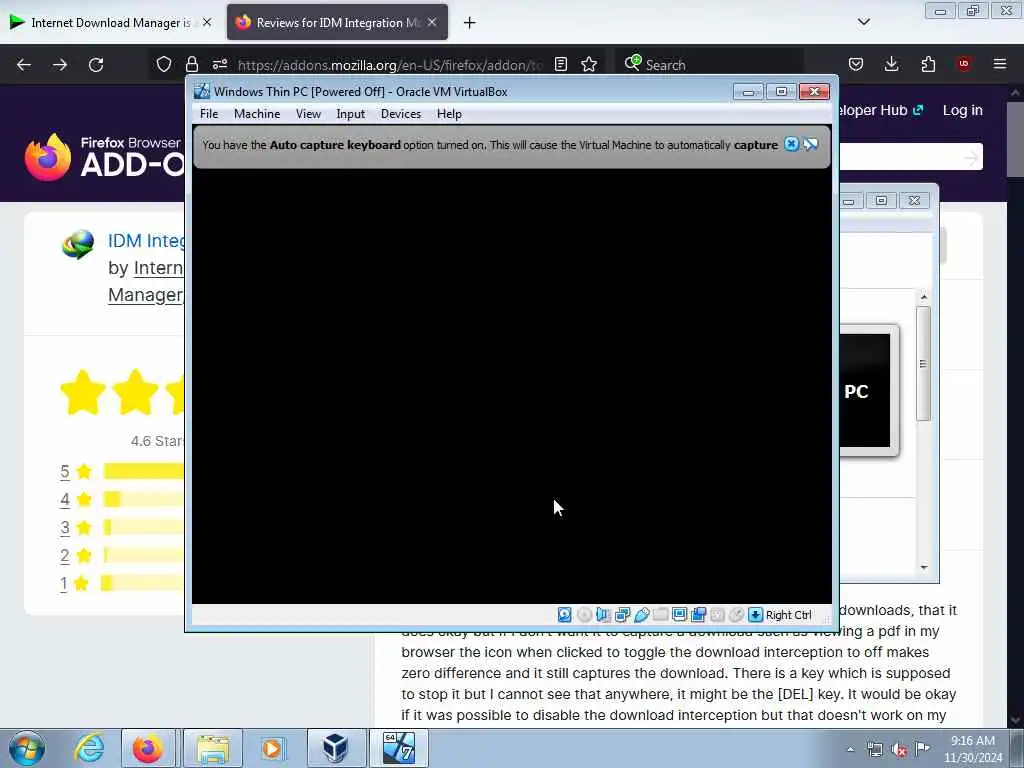Filter reviews by 2 star rating
This screenshot has width=1024, height=768.
(65, 556)
